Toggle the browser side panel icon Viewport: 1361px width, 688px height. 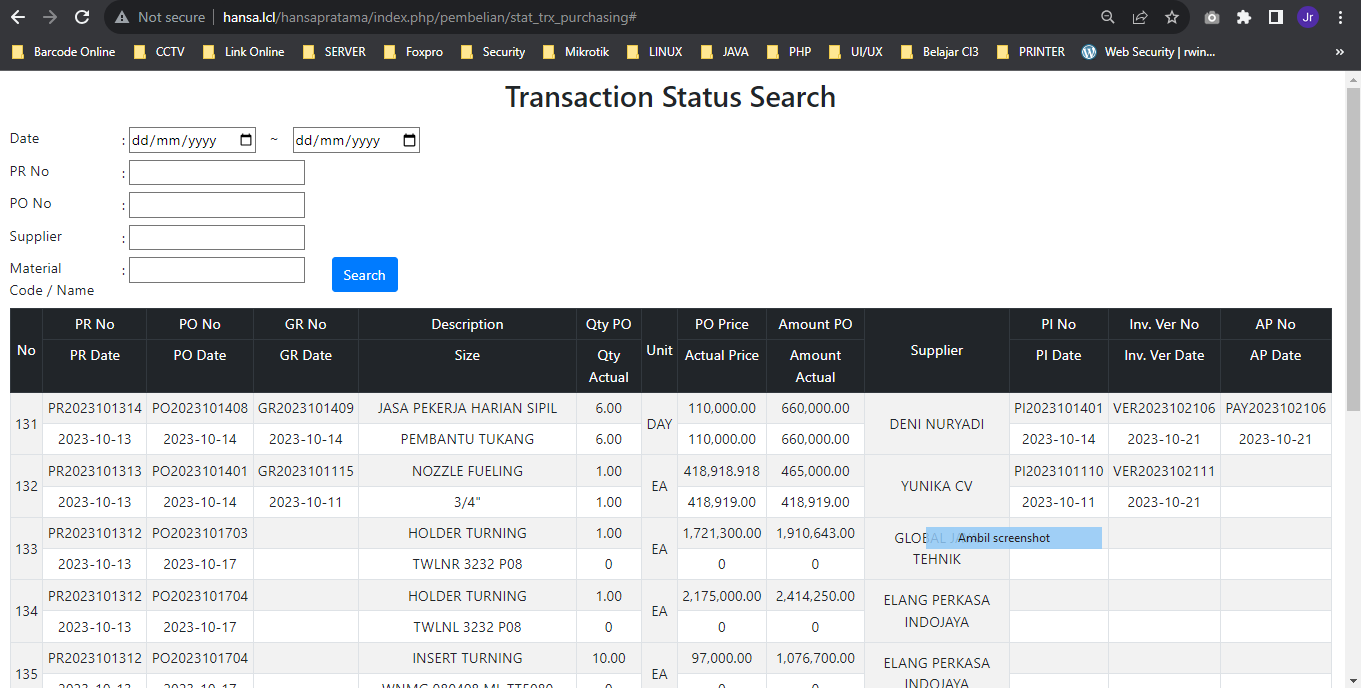[x=1276, y=17]
